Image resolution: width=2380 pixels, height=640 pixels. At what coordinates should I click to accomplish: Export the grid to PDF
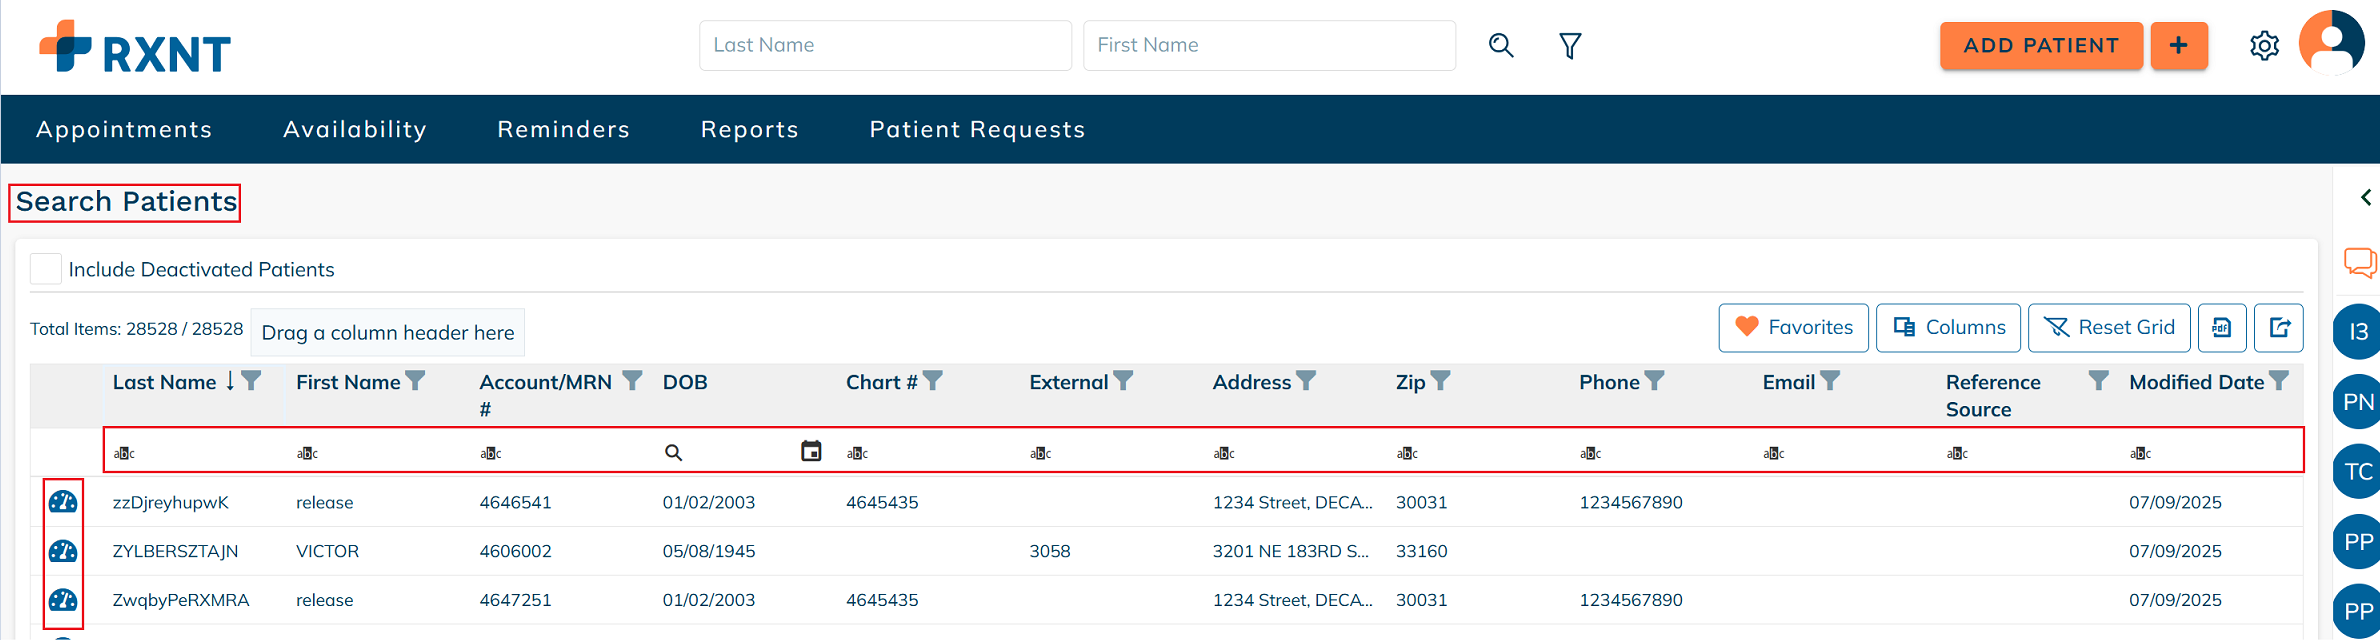[x=2222, y=328]
